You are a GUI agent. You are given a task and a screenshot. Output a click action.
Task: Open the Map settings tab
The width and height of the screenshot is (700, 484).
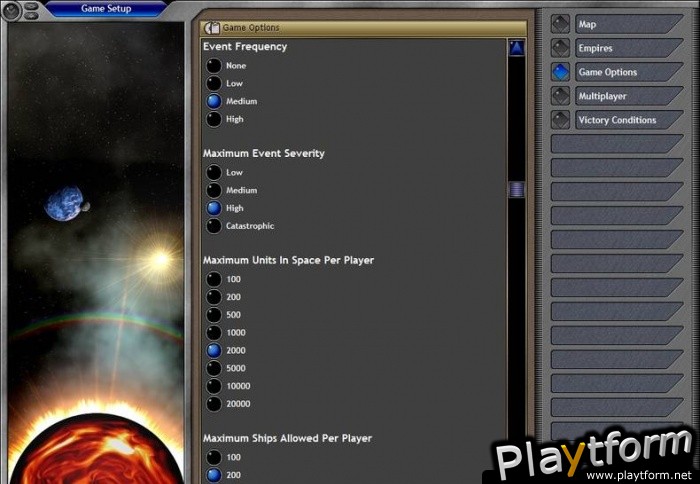(629, 25)
